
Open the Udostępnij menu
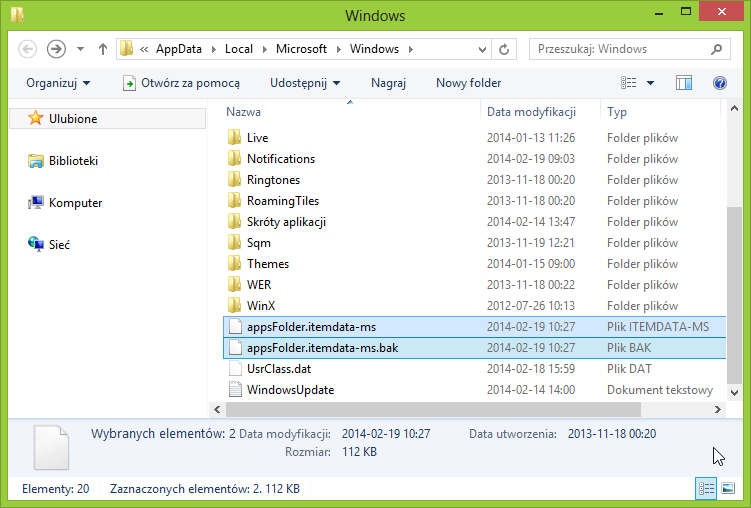305,83
